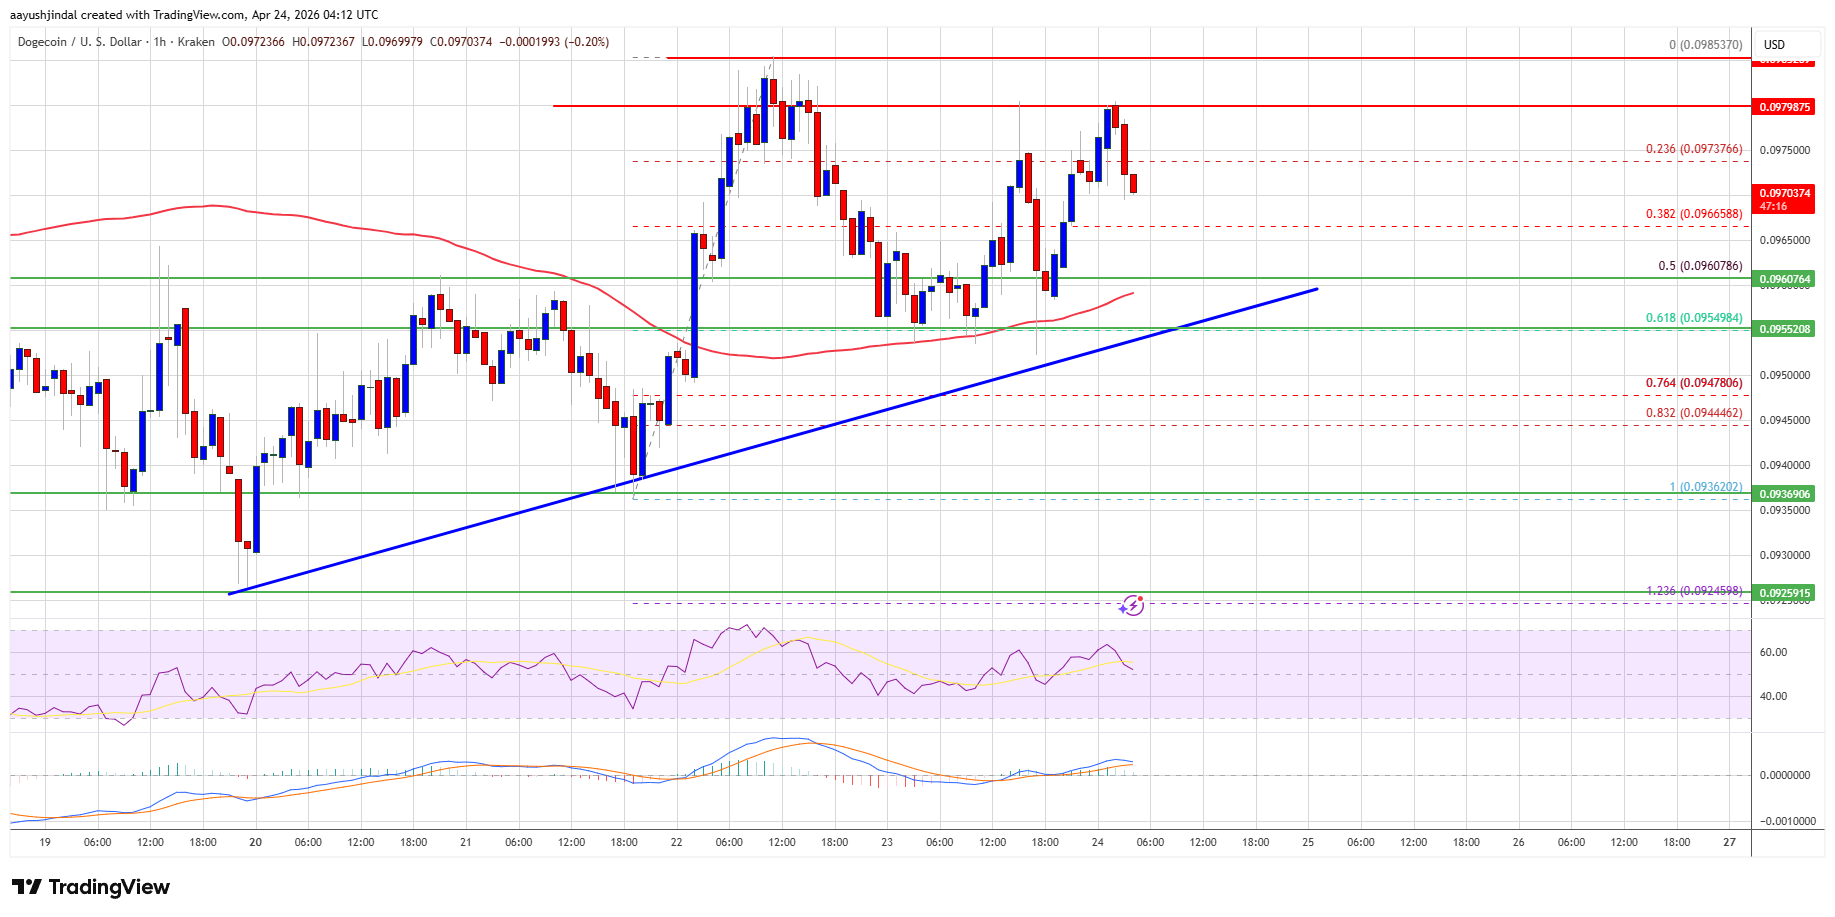This screenshot has width=1835, height=917.
Task: Click the green 0.0925915 price tag
Action: pyautogui.click(x=1784, y=593)
